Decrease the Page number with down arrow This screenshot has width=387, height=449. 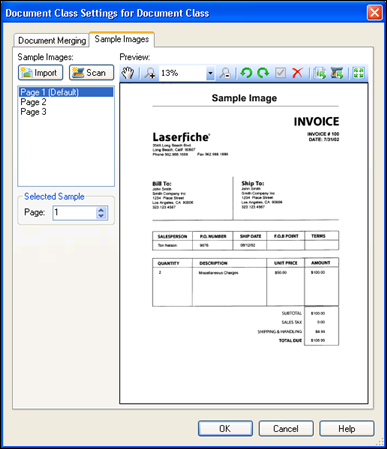[x=101, y=216]
